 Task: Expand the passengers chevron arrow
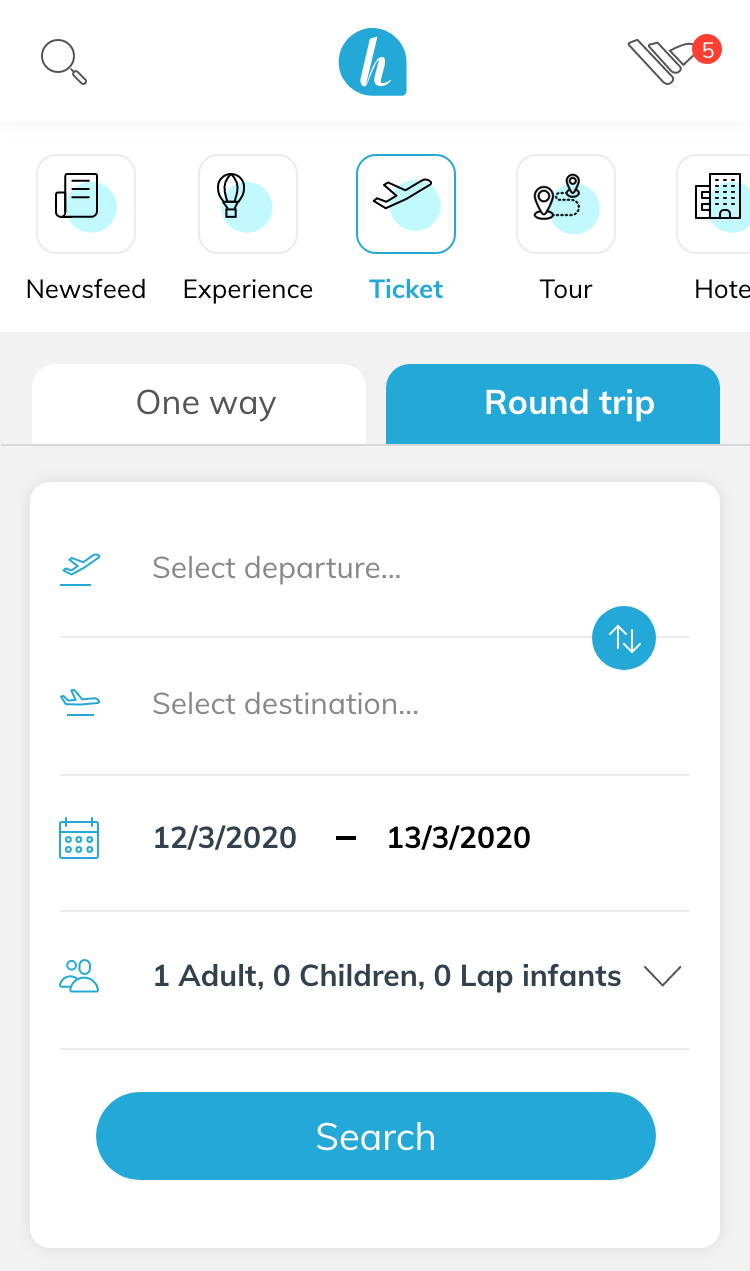(663, 976)
